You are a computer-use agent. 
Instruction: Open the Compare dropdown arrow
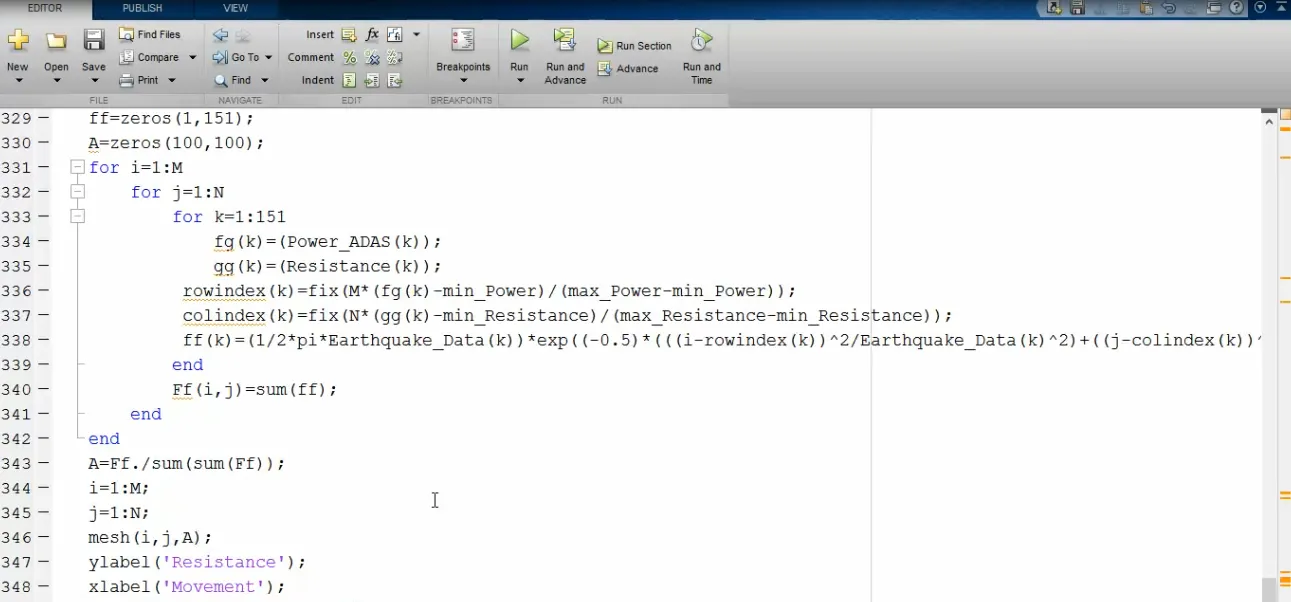[x=192, y=58]
